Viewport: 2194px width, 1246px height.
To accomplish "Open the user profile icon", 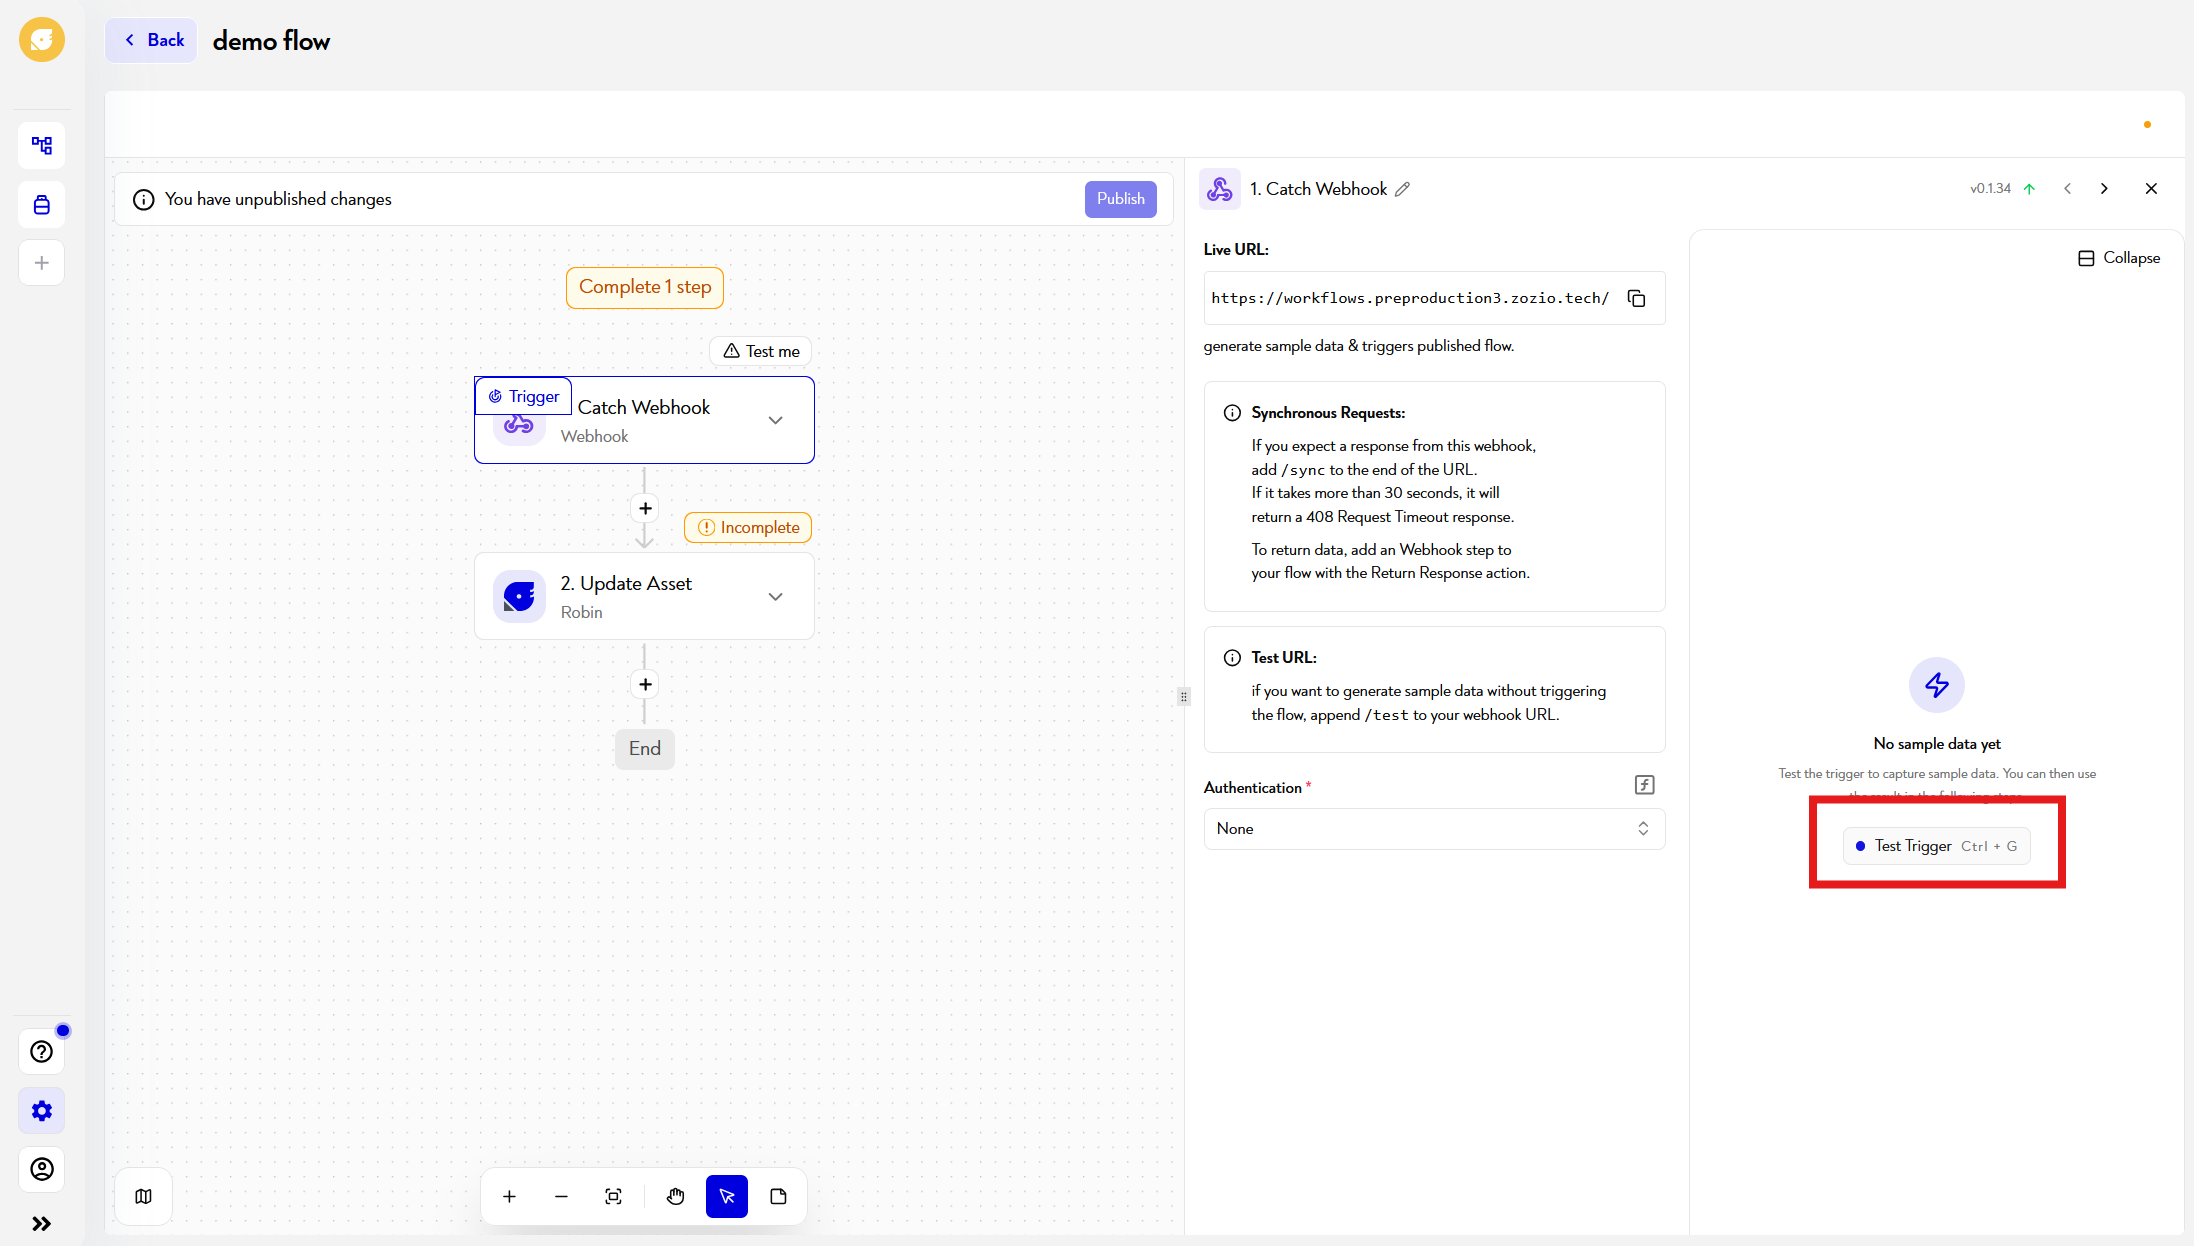I will (42, 1169).
